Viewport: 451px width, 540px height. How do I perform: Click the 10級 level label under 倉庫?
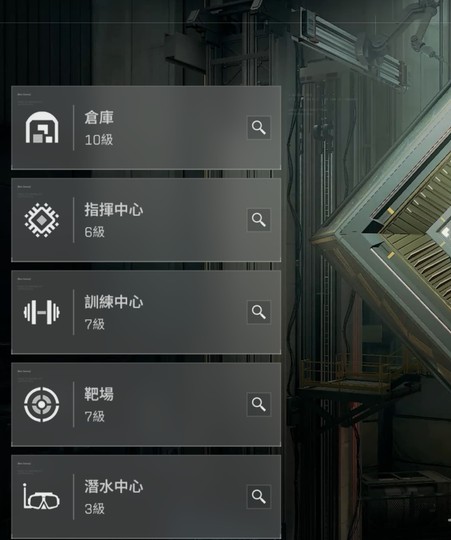(x=99, y=140)
